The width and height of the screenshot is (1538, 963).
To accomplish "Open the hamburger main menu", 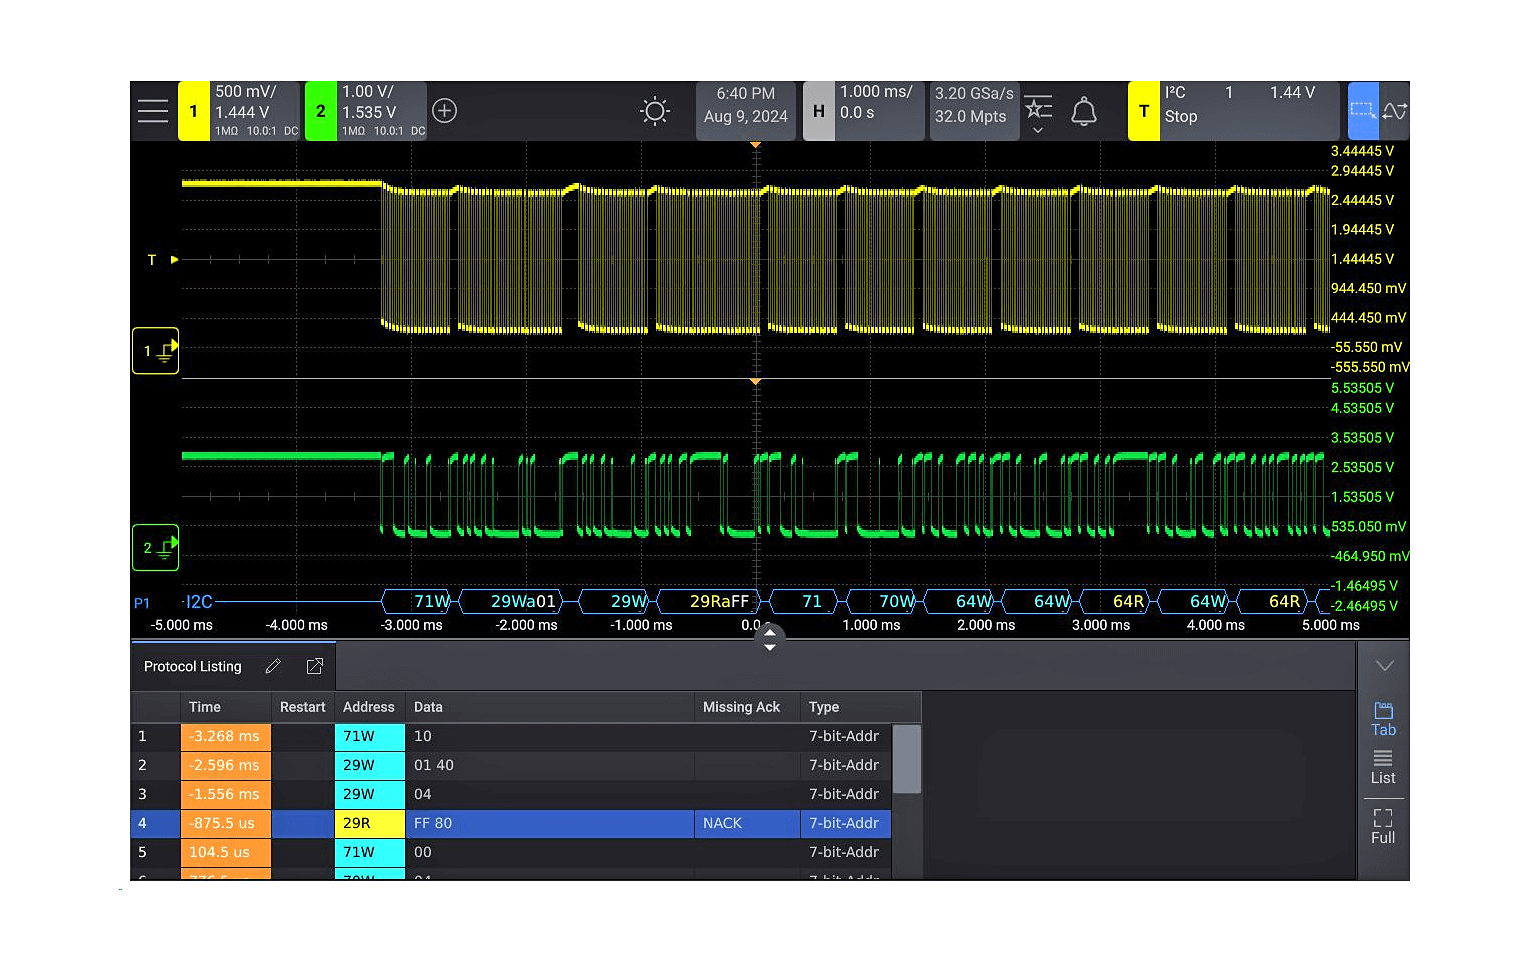I will click(x=153, y=111).
